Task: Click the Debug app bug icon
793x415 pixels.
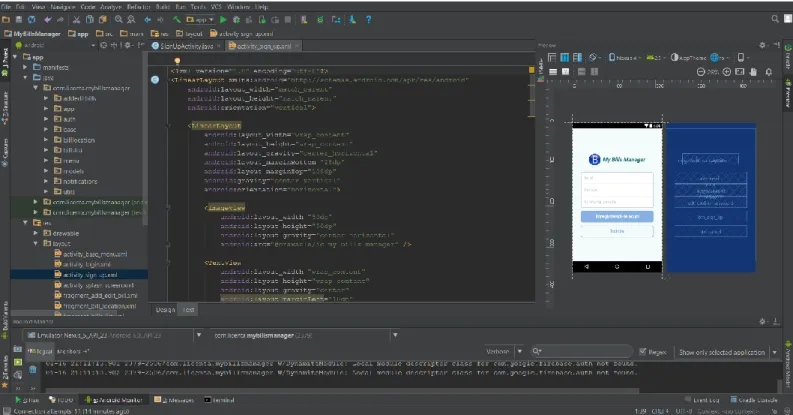Action: tap(236, 20)
